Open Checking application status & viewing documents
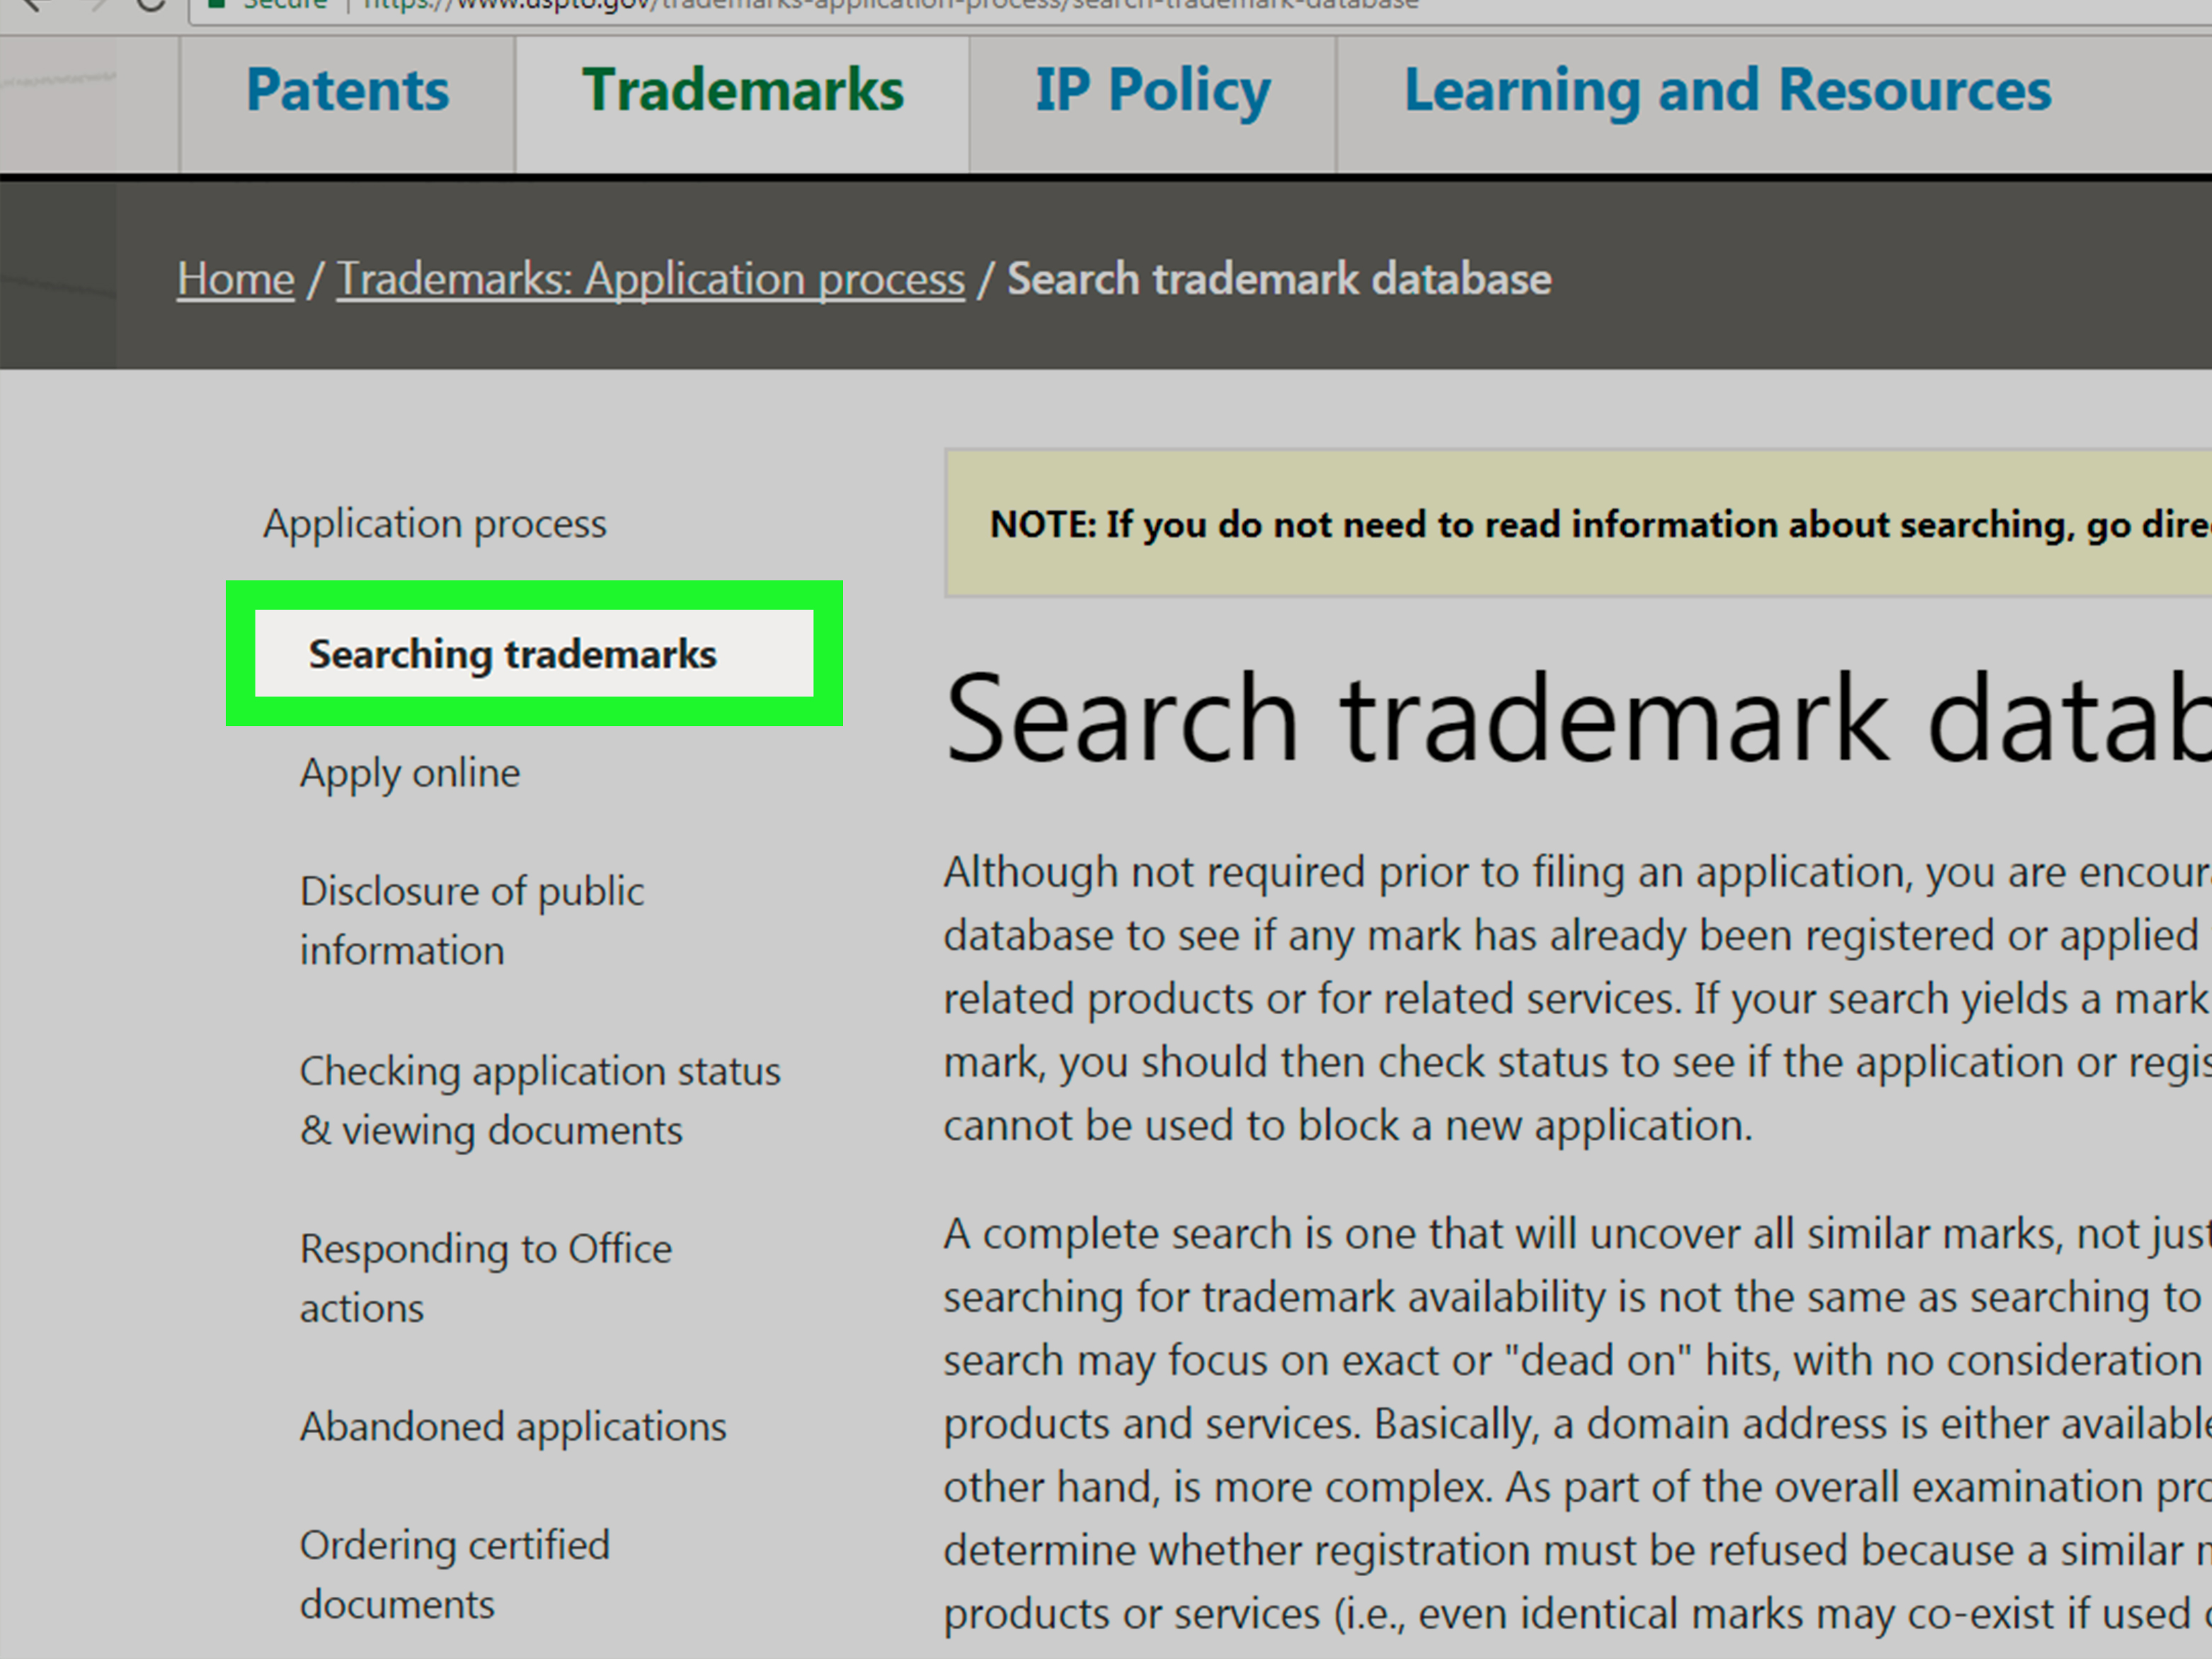Image resolution: width=2212 pixels, height=1659 pixels. 540,1100
